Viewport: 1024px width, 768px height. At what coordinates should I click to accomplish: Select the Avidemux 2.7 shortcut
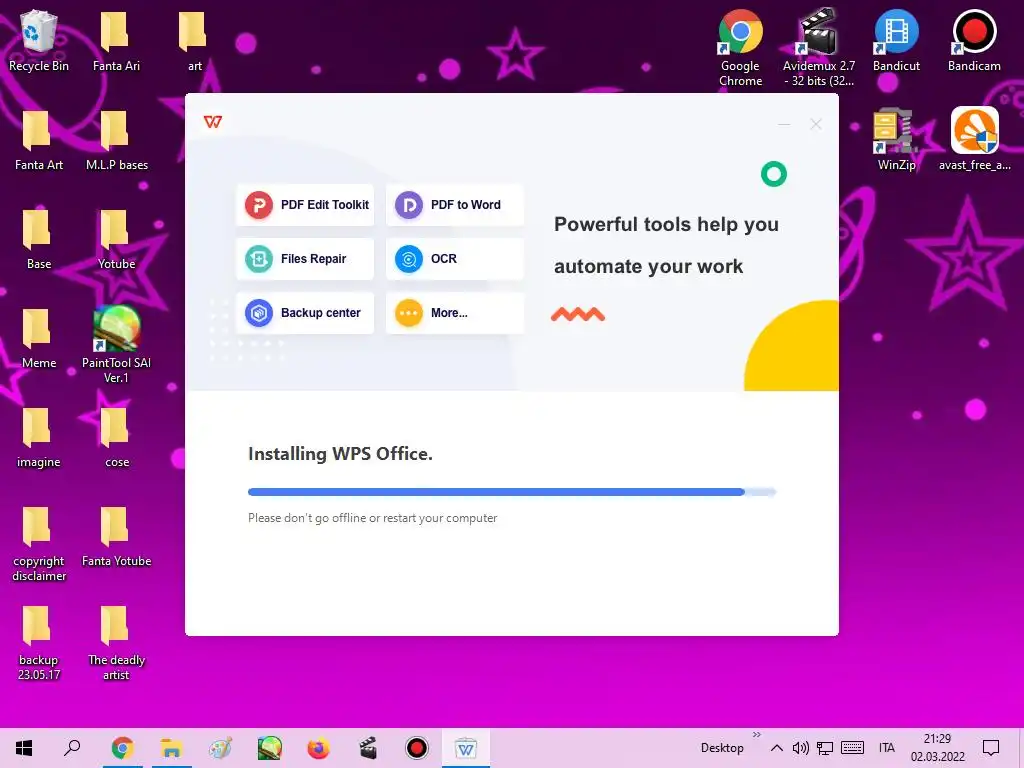pos(818,48)
